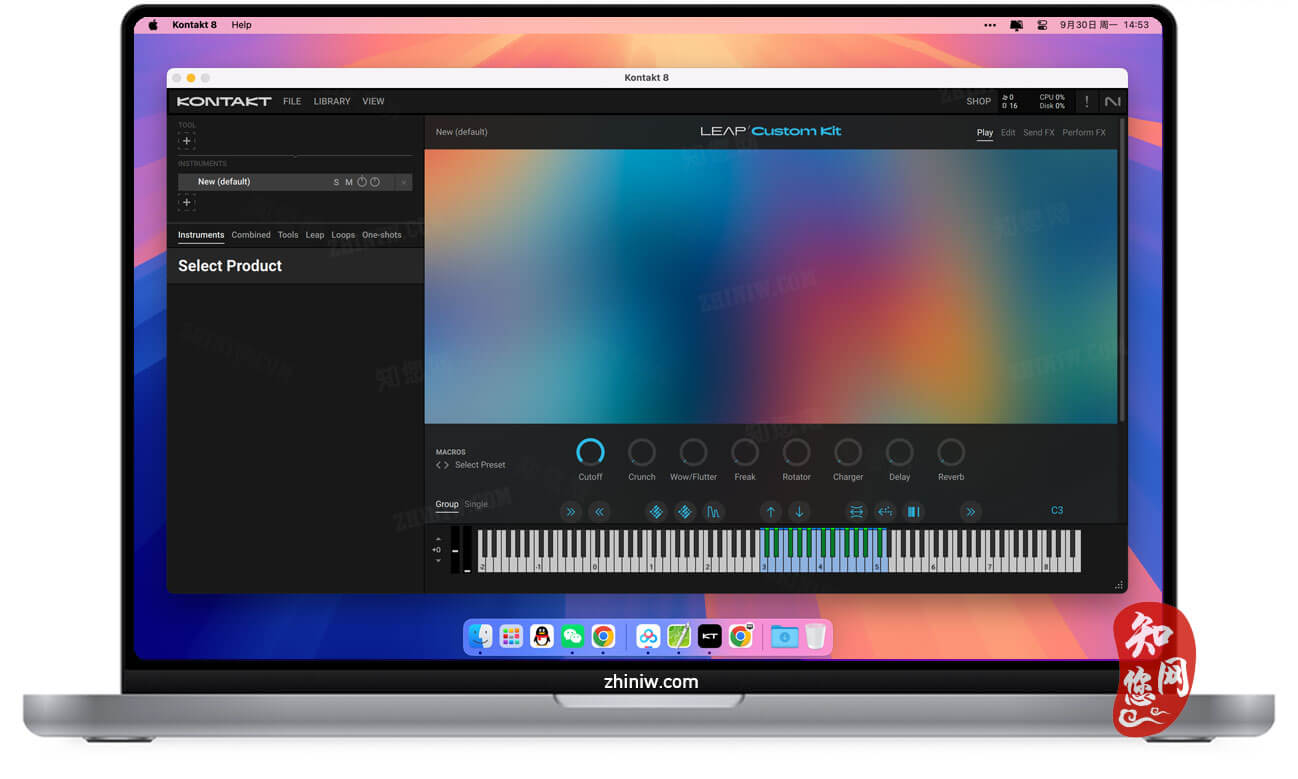Switch to the Tools browser tab
The width and height of the screenshot is (1298, 779).
point(288,235)
